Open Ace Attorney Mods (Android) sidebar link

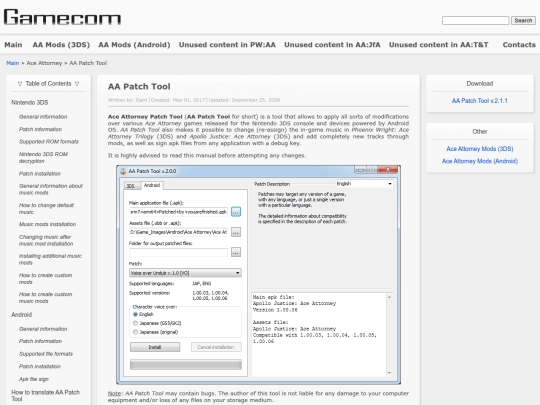pyautogui.click(x=479, y=161)
